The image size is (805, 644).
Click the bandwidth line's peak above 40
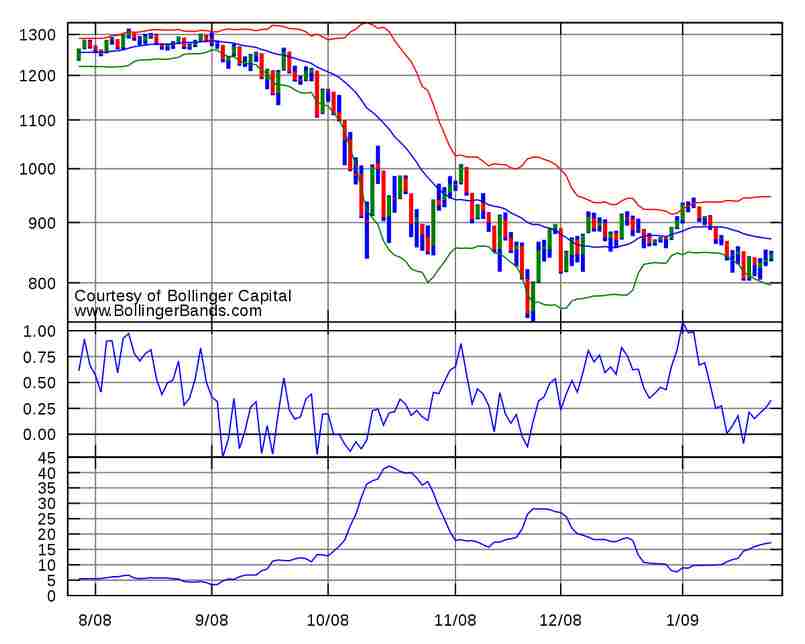389,467
